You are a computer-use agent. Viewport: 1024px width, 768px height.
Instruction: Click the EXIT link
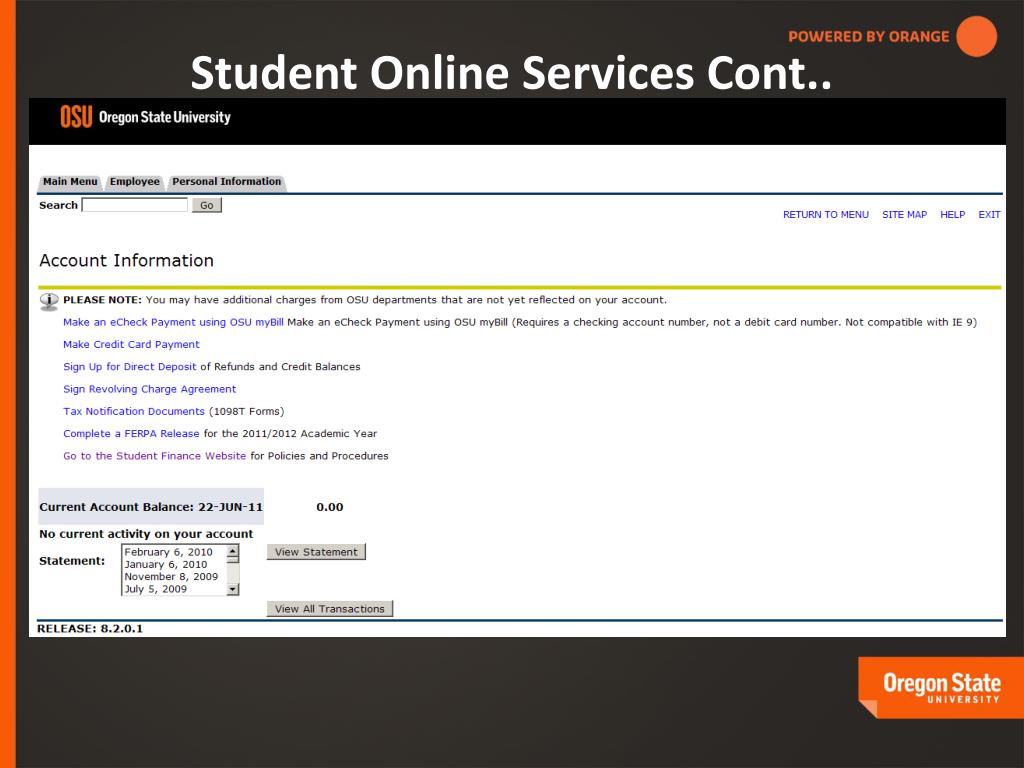[x=989, y=214]
